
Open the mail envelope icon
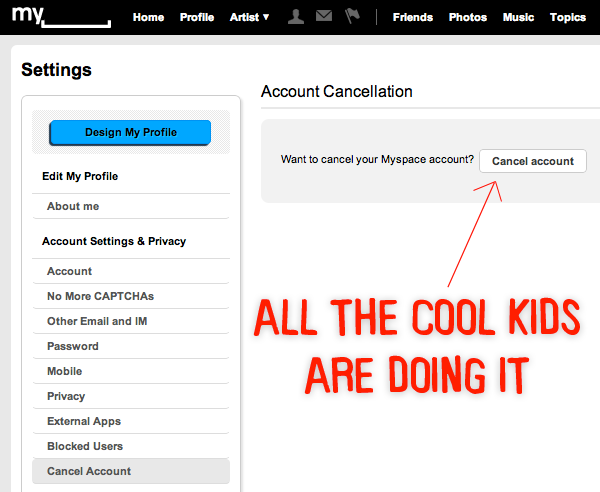pyautogui.click(x=324, y=16)
